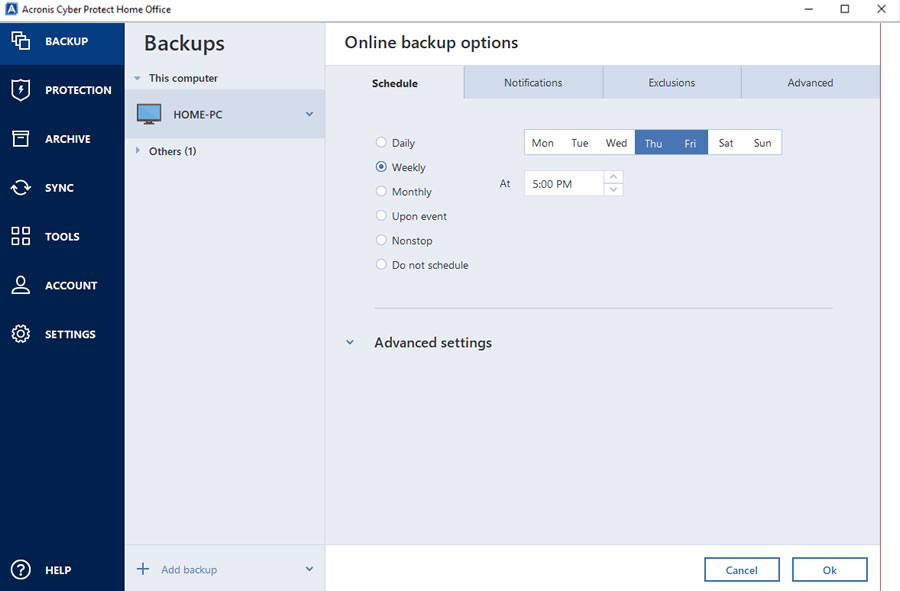Viewport: 900px width, 591px height.
Task: Confirm options with the Ok button
Action: 829,570
